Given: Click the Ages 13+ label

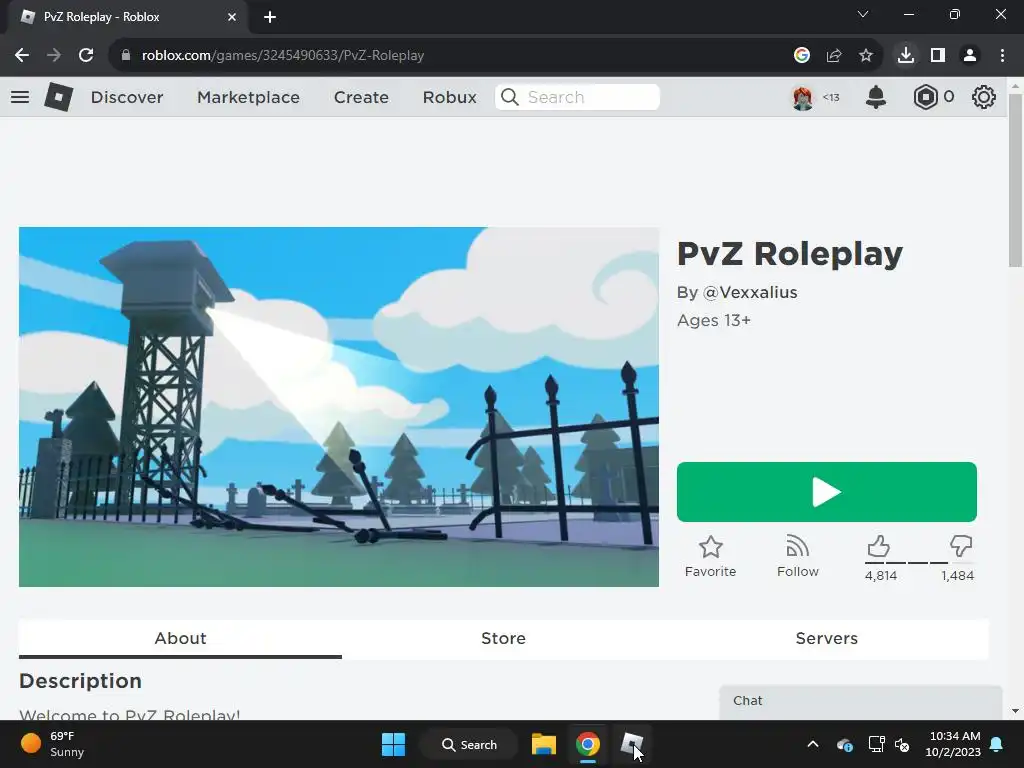Looking at the screenshot, I should pyautogui.click(x=714, y=321).
